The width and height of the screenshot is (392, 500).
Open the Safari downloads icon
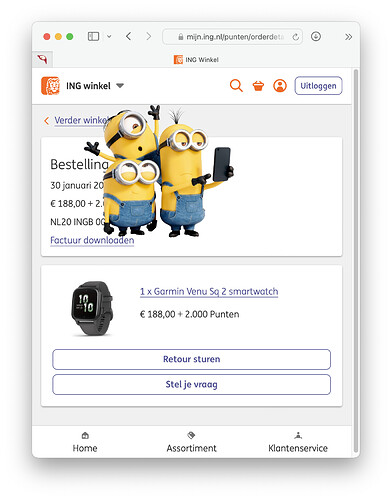coord(316,36)
